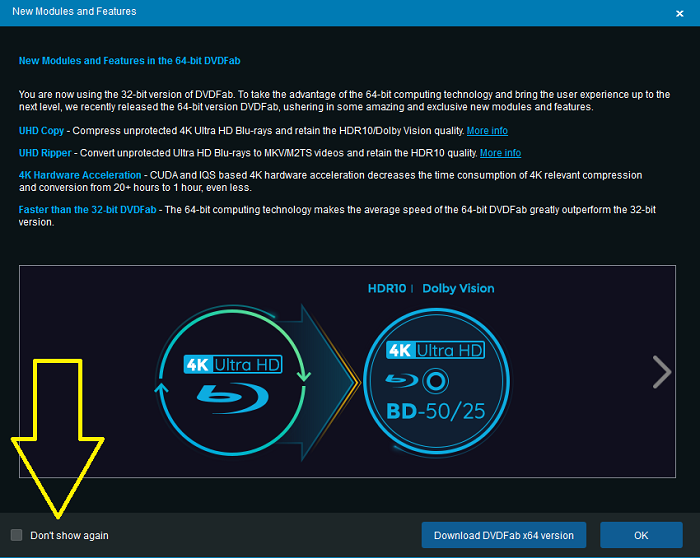Click the Faster than the 32-bit DVDFab heading
700x558 pixels.
tap(88, 210)
